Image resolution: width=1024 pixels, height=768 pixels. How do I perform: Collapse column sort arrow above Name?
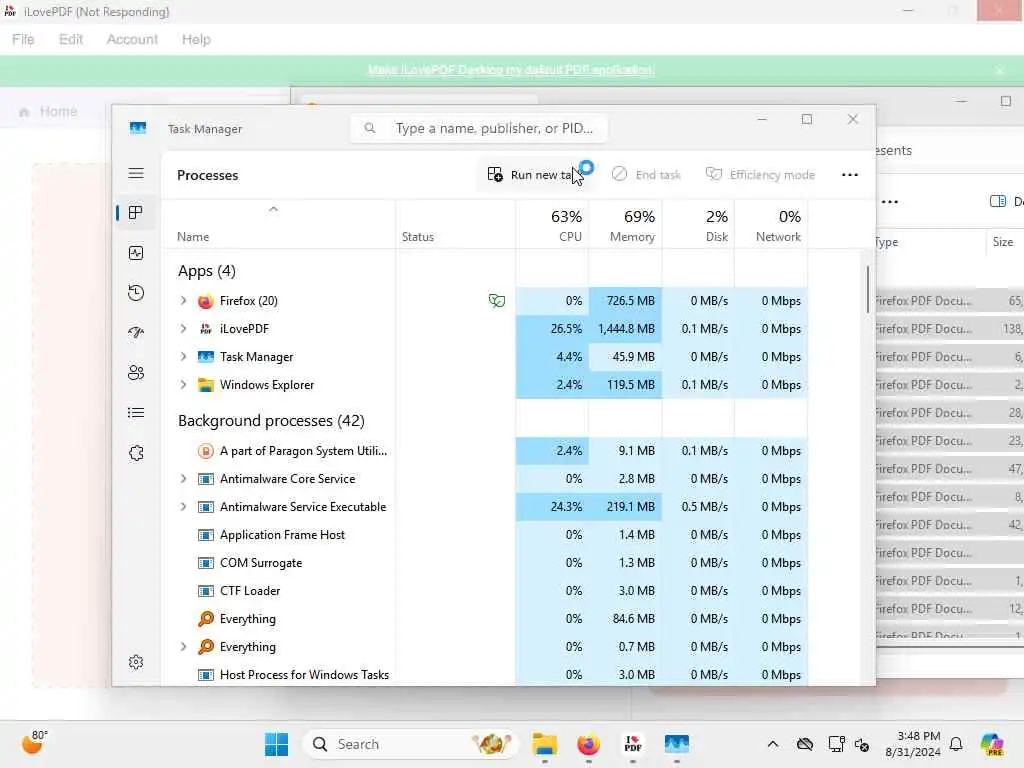(x=274, y=209)
